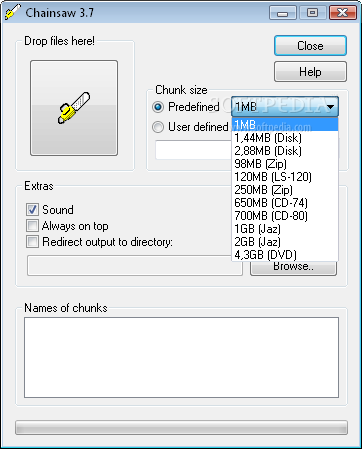Viewport: 362px width, 449px height.
Task: Select the Predefined radio button
Action: (158, 107)
